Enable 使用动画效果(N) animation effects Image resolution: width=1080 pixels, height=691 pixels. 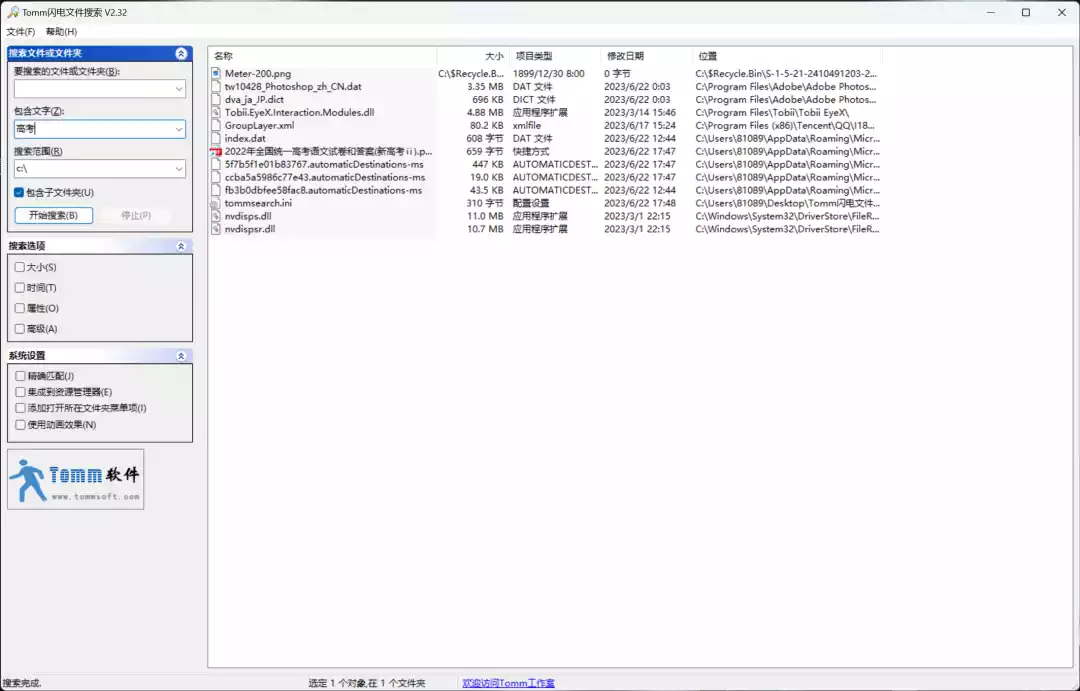20,424
